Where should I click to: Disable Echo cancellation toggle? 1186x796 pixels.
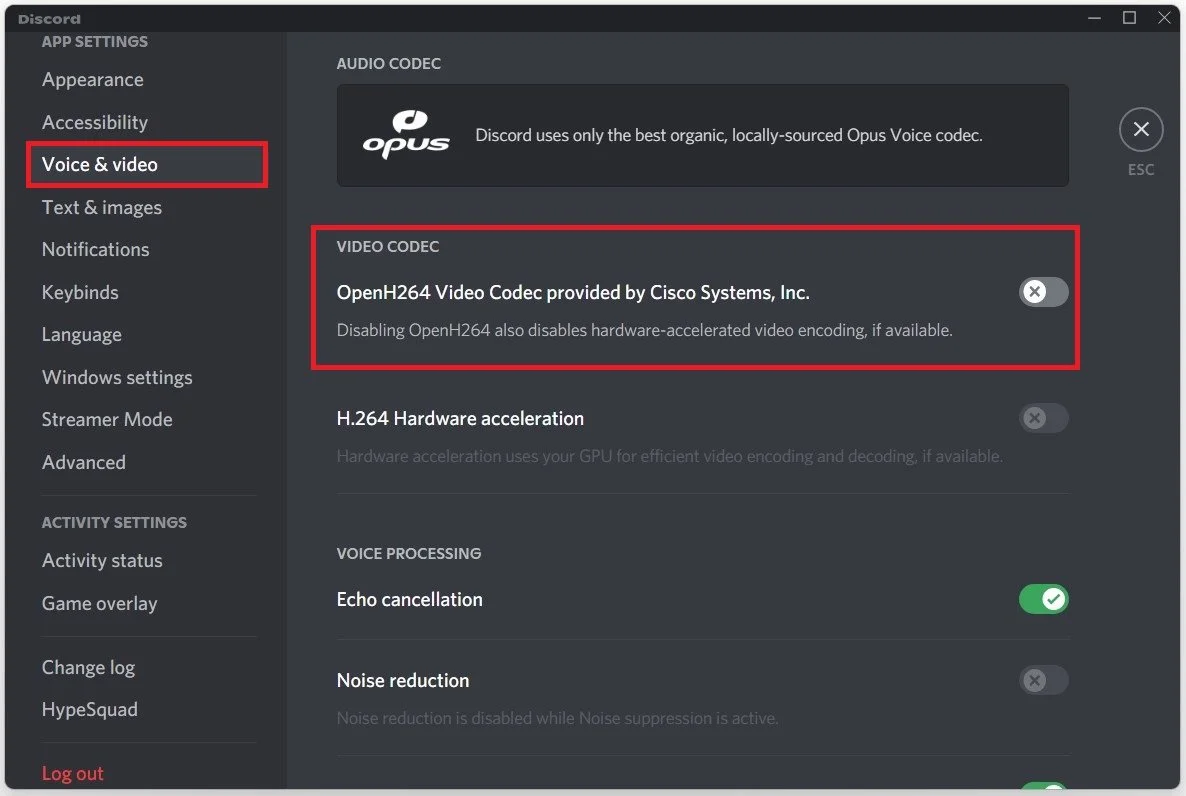[x=1043, y=599]
